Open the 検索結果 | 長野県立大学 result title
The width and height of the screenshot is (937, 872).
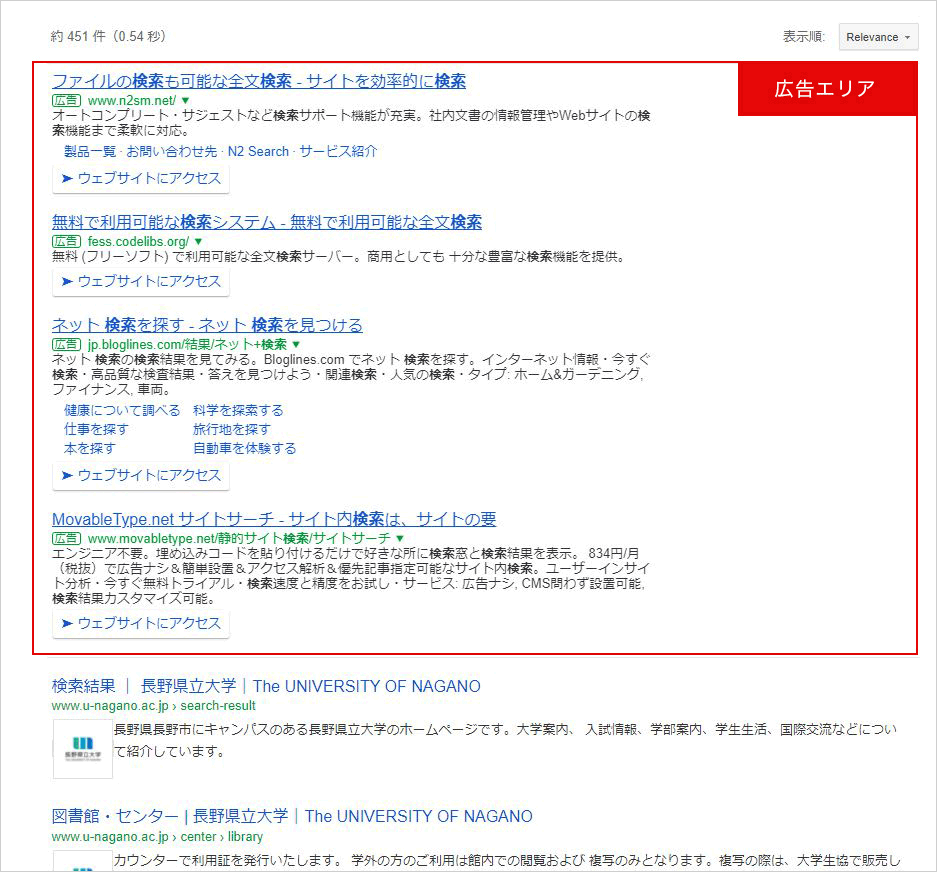pyautogui.click(x=266, y=686)
